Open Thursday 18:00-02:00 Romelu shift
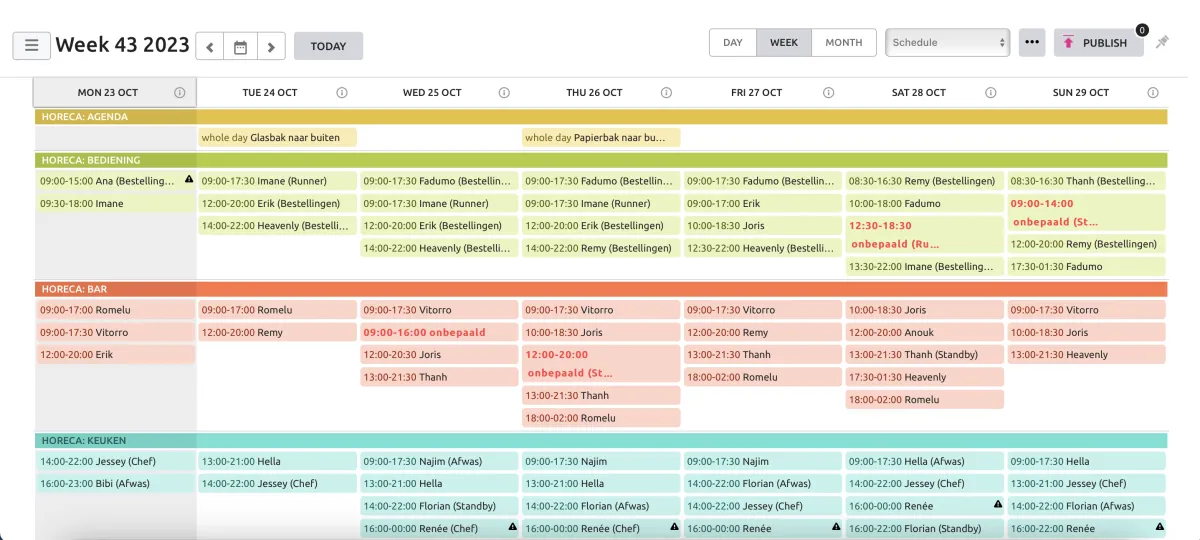1200x540 pixels. pos(601,418)
